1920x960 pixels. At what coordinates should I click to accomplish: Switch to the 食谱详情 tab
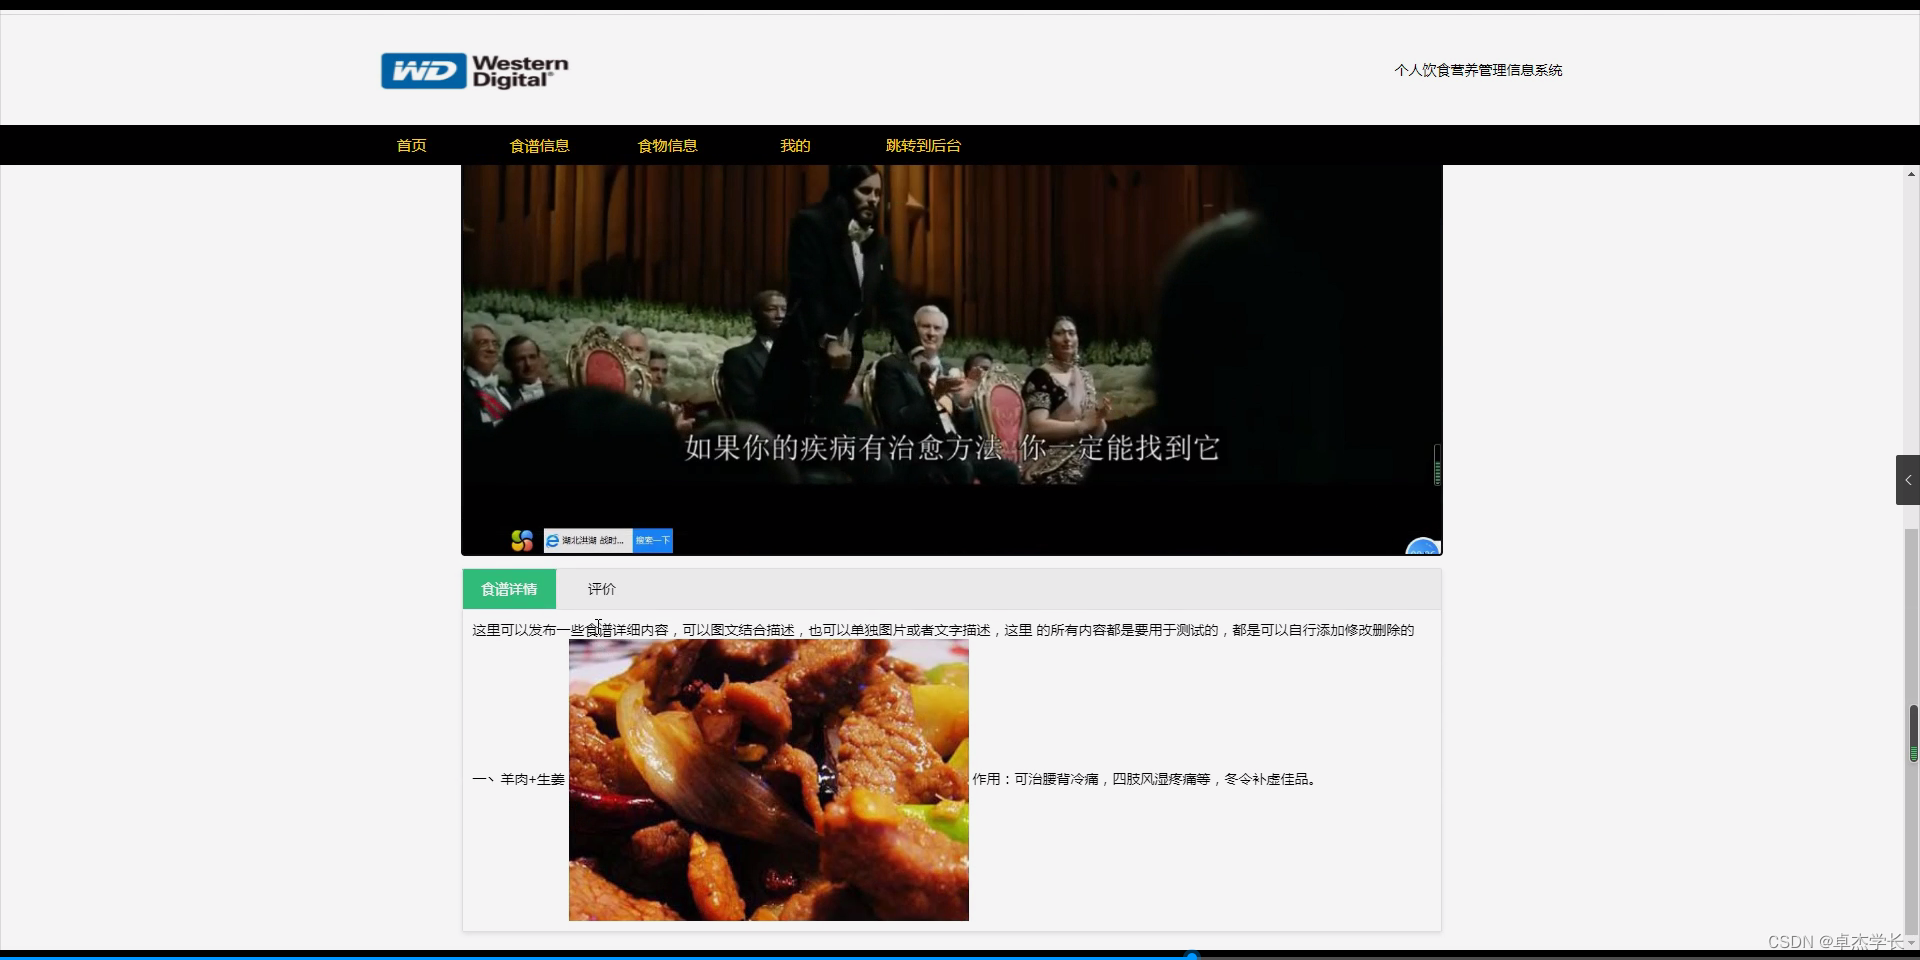pyautogui.click(x=509, y=589)
